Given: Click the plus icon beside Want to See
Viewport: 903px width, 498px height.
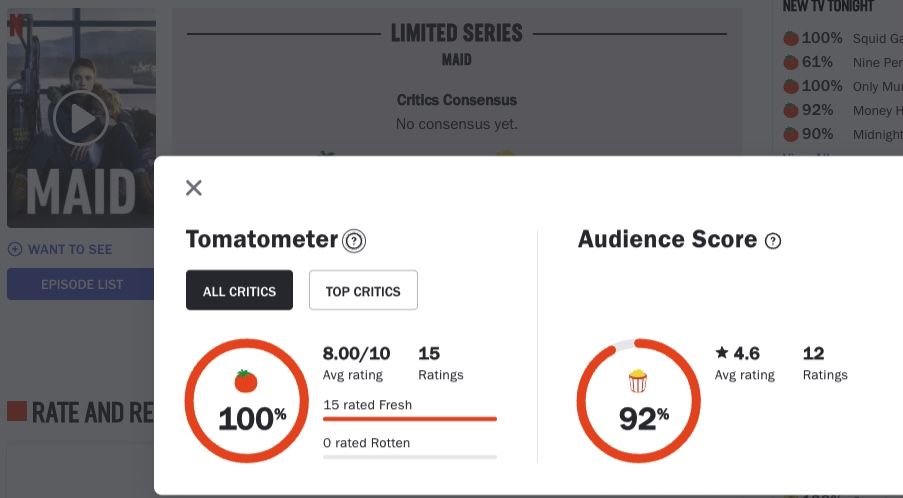Looking at the screenshot, I should coord(15,249).
